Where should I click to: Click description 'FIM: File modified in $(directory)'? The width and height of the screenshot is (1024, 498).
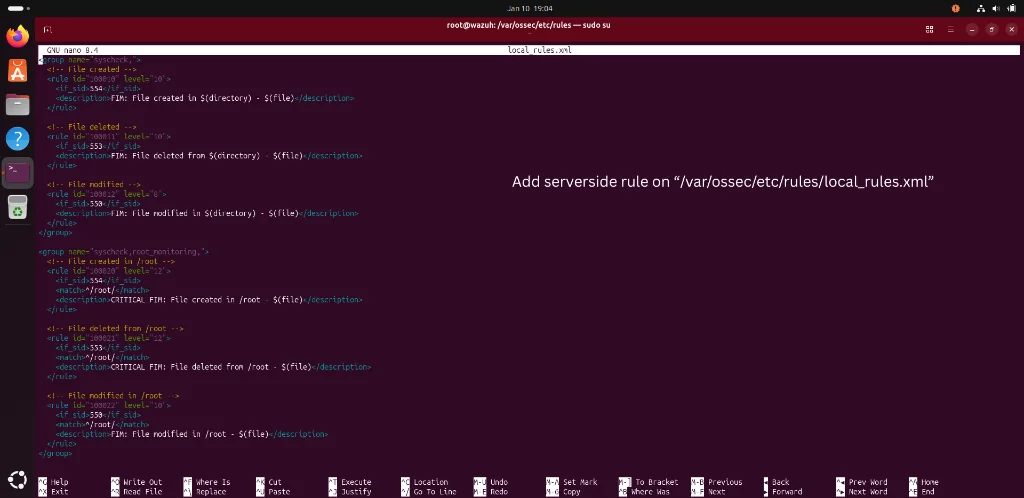(206, 213)
